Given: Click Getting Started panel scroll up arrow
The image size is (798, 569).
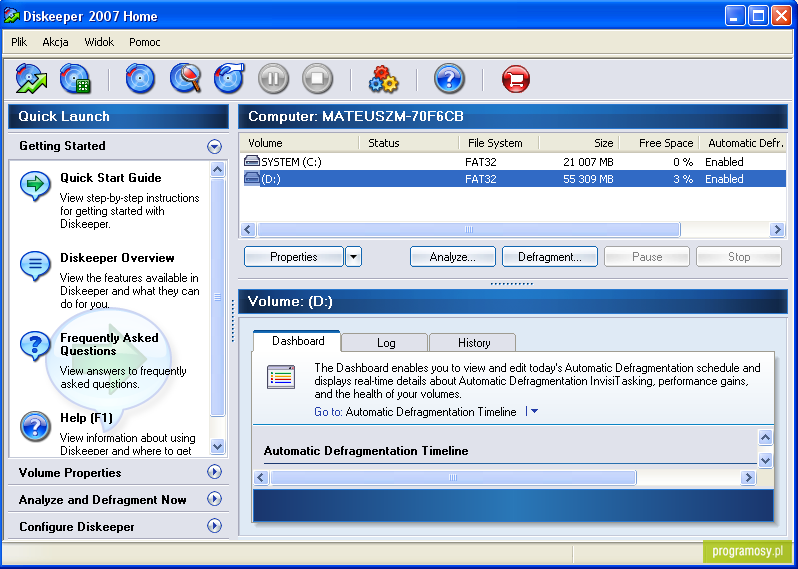Looking at the screenshot, I should [x=217, y=169].
